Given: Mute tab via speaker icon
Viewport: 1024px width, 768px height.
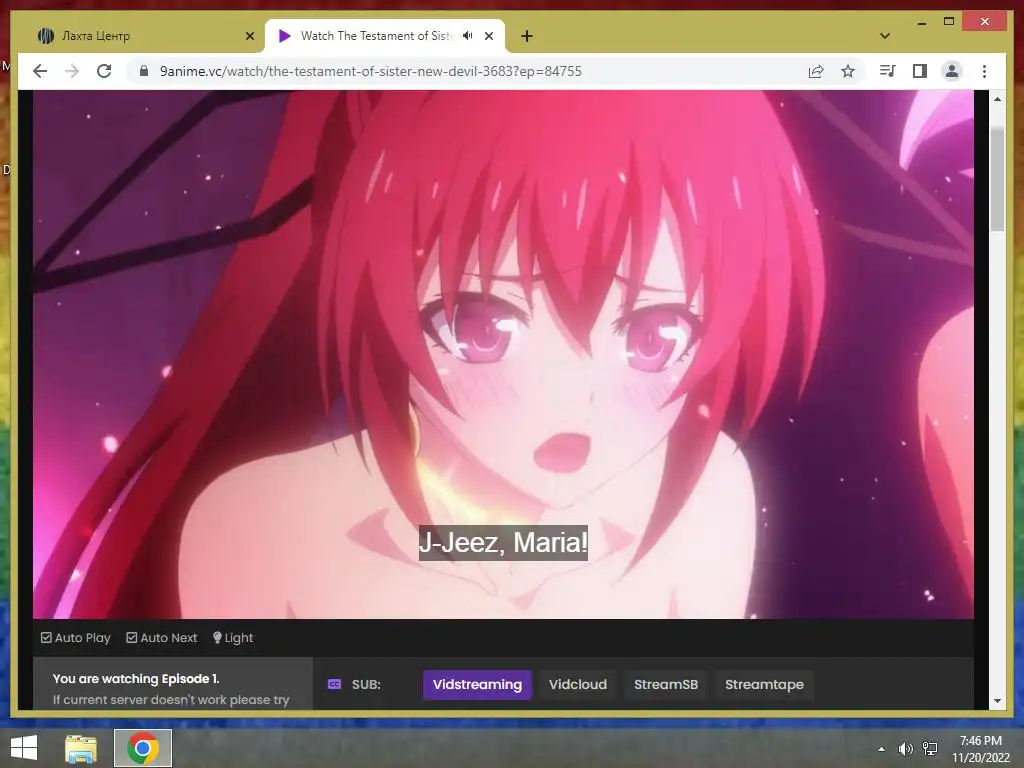Looking at the screenshot, I should tap(468, 36).
